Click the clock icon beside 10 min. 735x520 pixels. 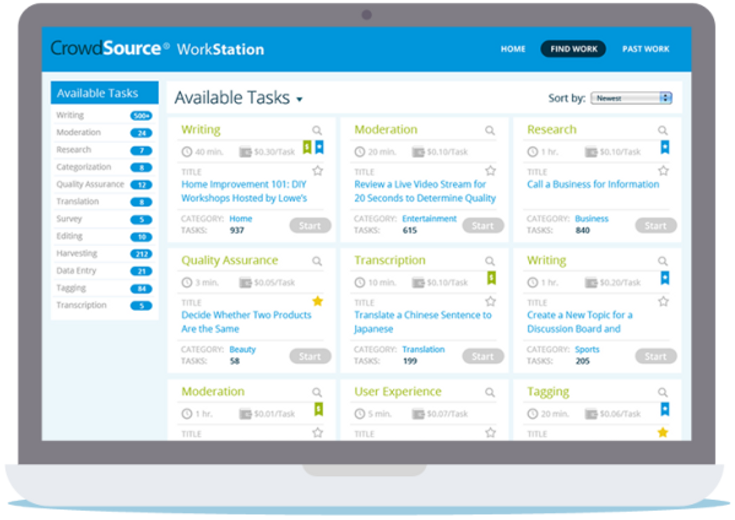(360, 283)
